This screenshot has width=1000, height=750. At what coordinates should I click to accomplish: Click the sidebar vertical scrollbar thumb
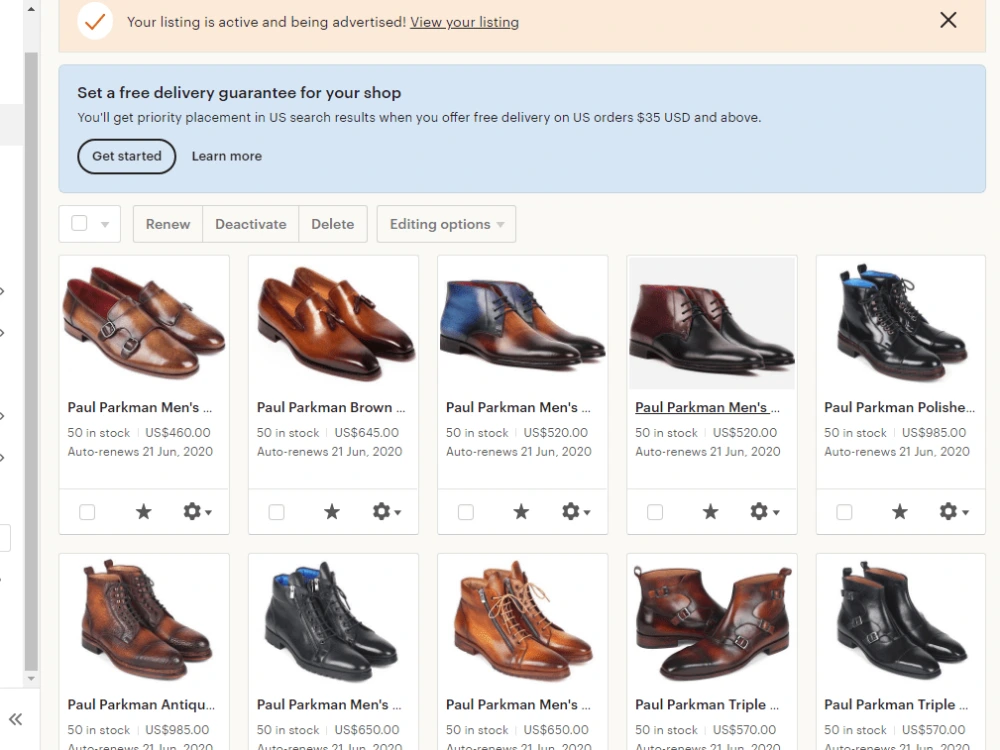click(31, 362)
